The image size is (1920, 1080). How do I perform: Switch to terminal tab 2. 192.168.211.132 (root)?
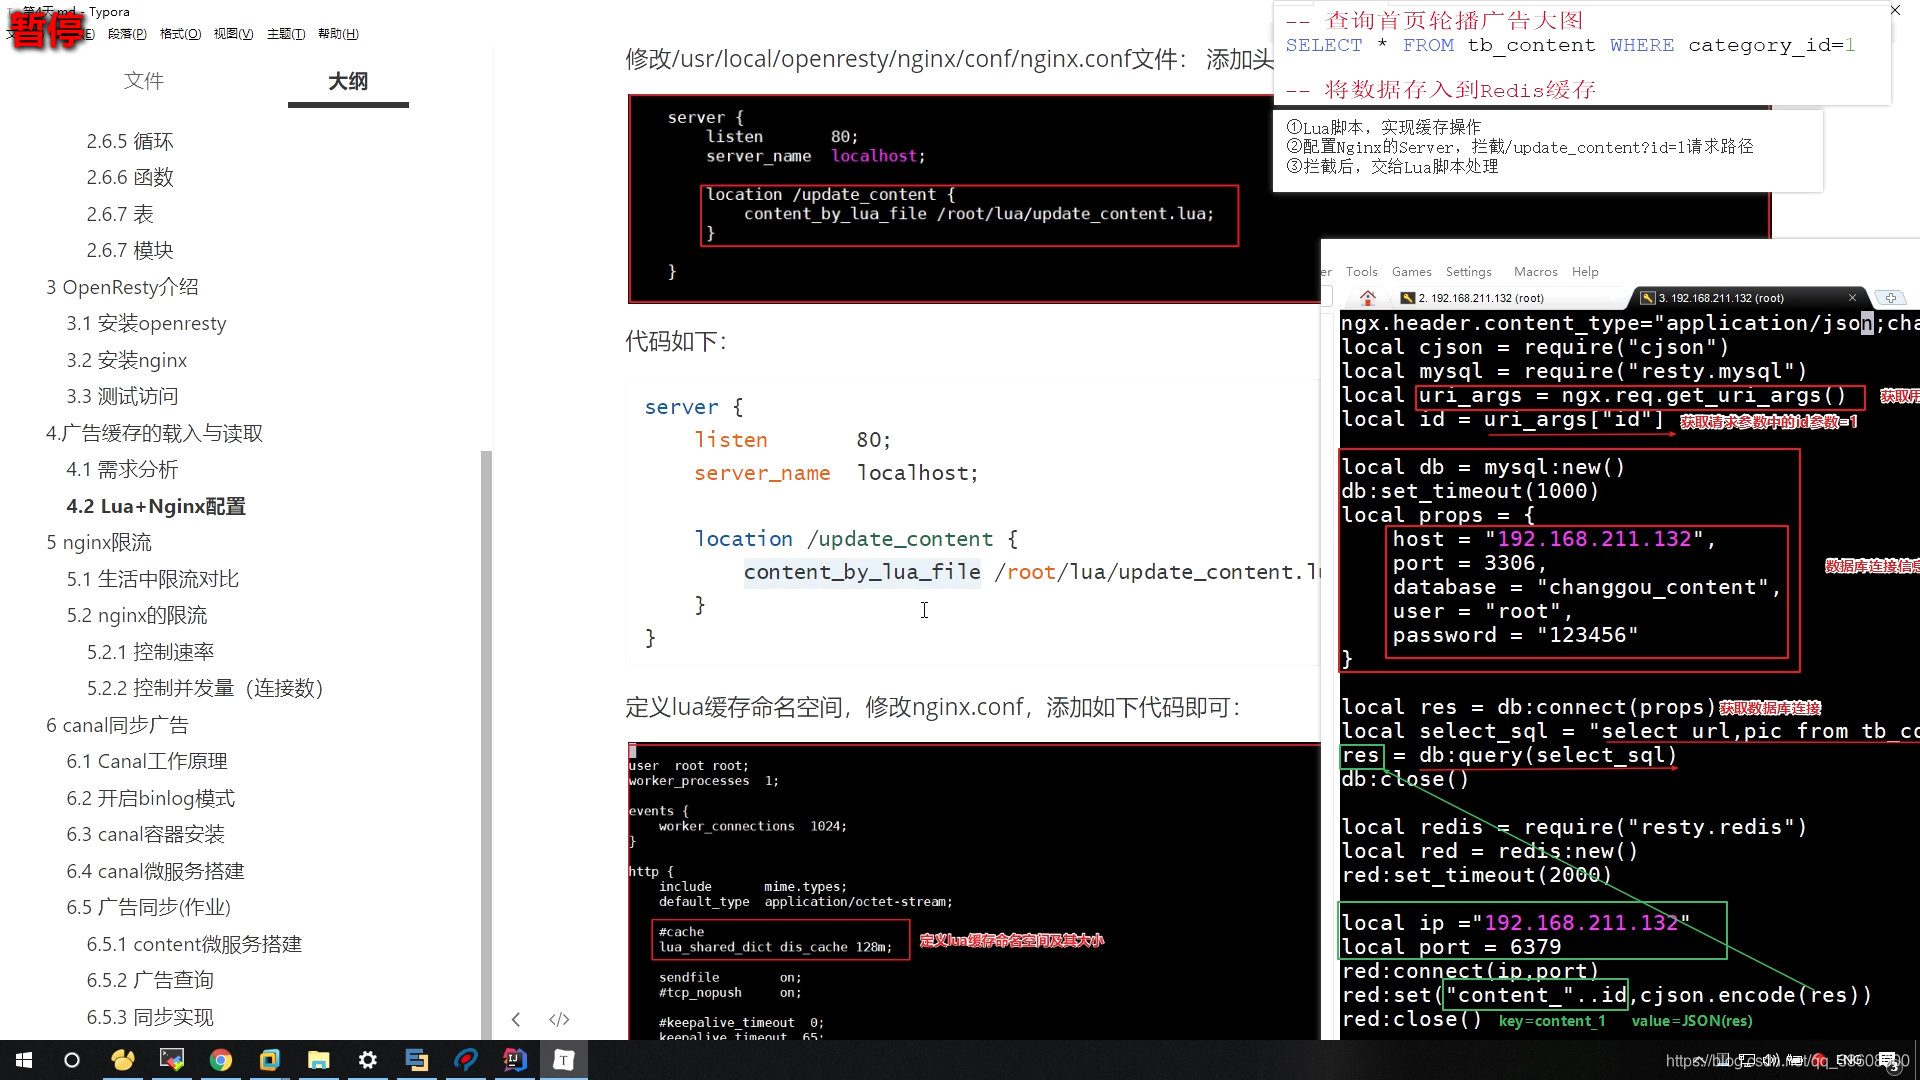1480,298
